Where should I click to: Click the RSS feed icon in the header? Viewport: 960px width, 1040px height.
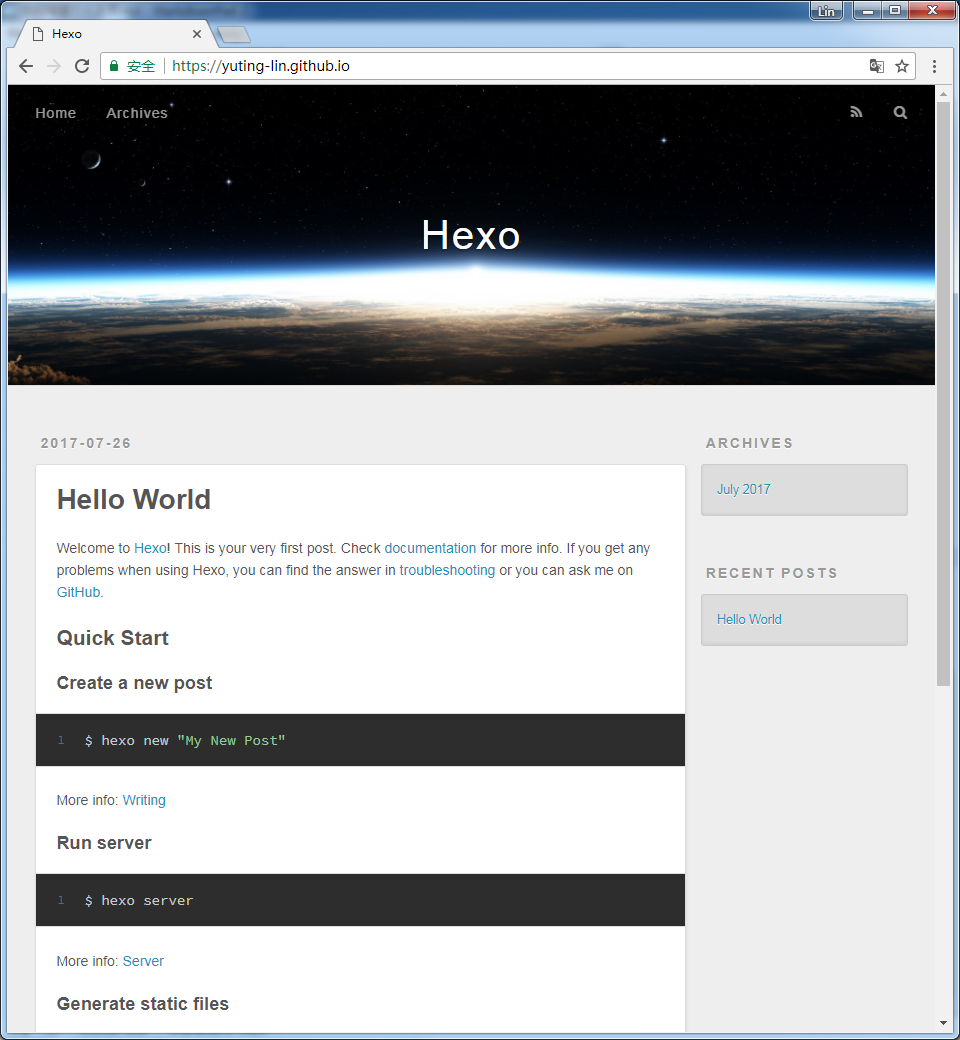point(857,112)
